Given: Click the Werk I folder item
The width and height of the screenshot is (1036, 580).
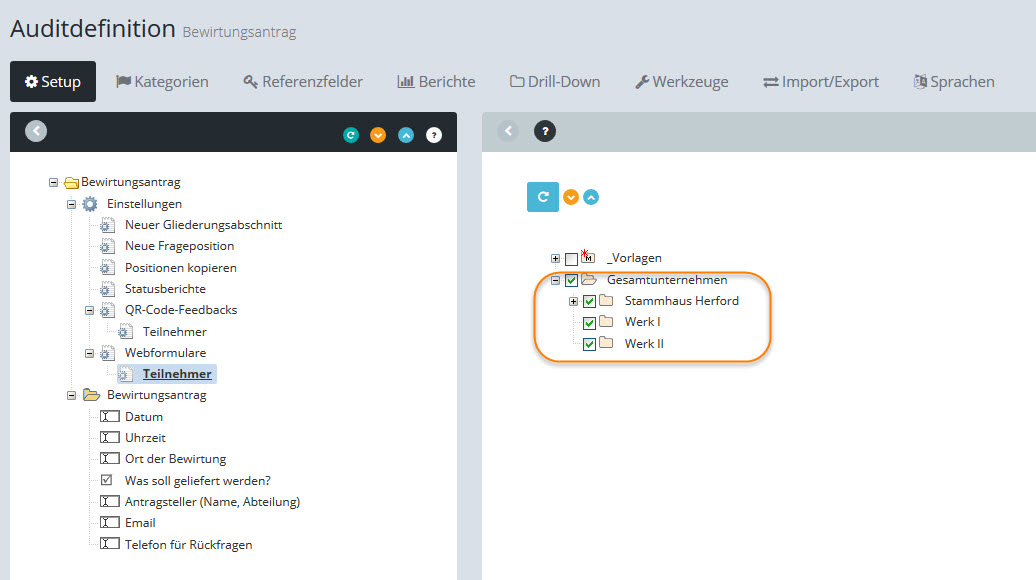Looking at the screenshot, I should click(x=642, y=322).
